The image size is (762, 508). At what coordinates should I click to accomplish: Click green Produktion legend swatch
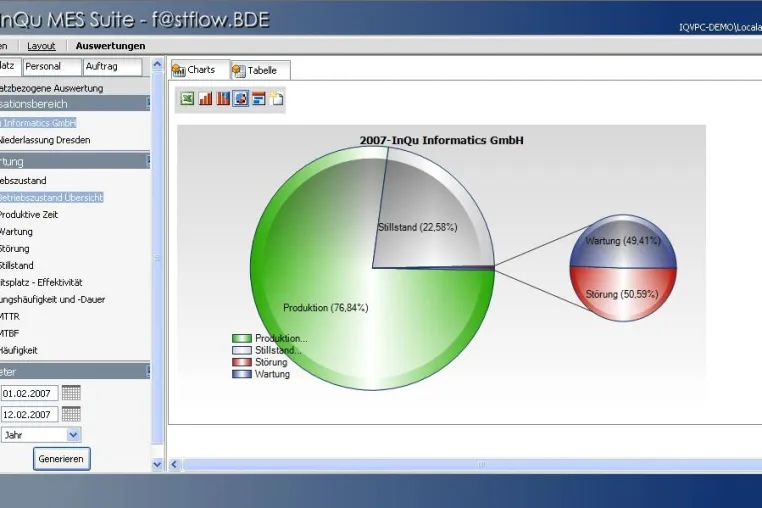pos(242,338)
